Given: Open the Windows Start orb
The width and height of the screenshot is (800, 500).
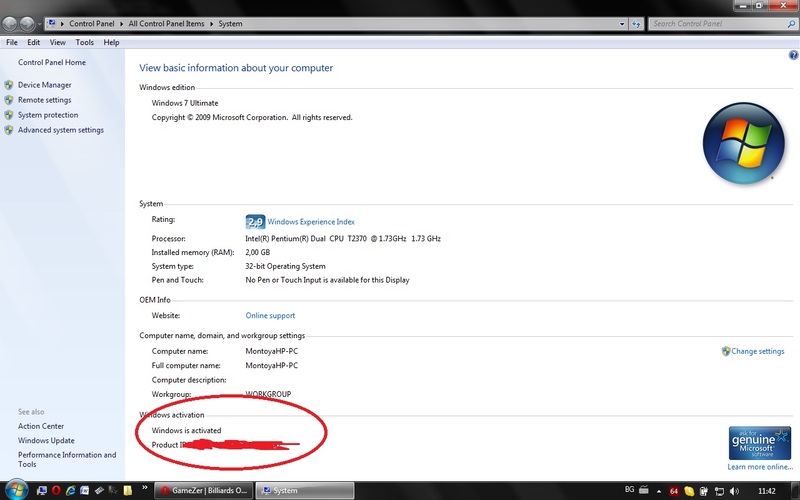Looking at the screenshot, I should coord(16,490).
